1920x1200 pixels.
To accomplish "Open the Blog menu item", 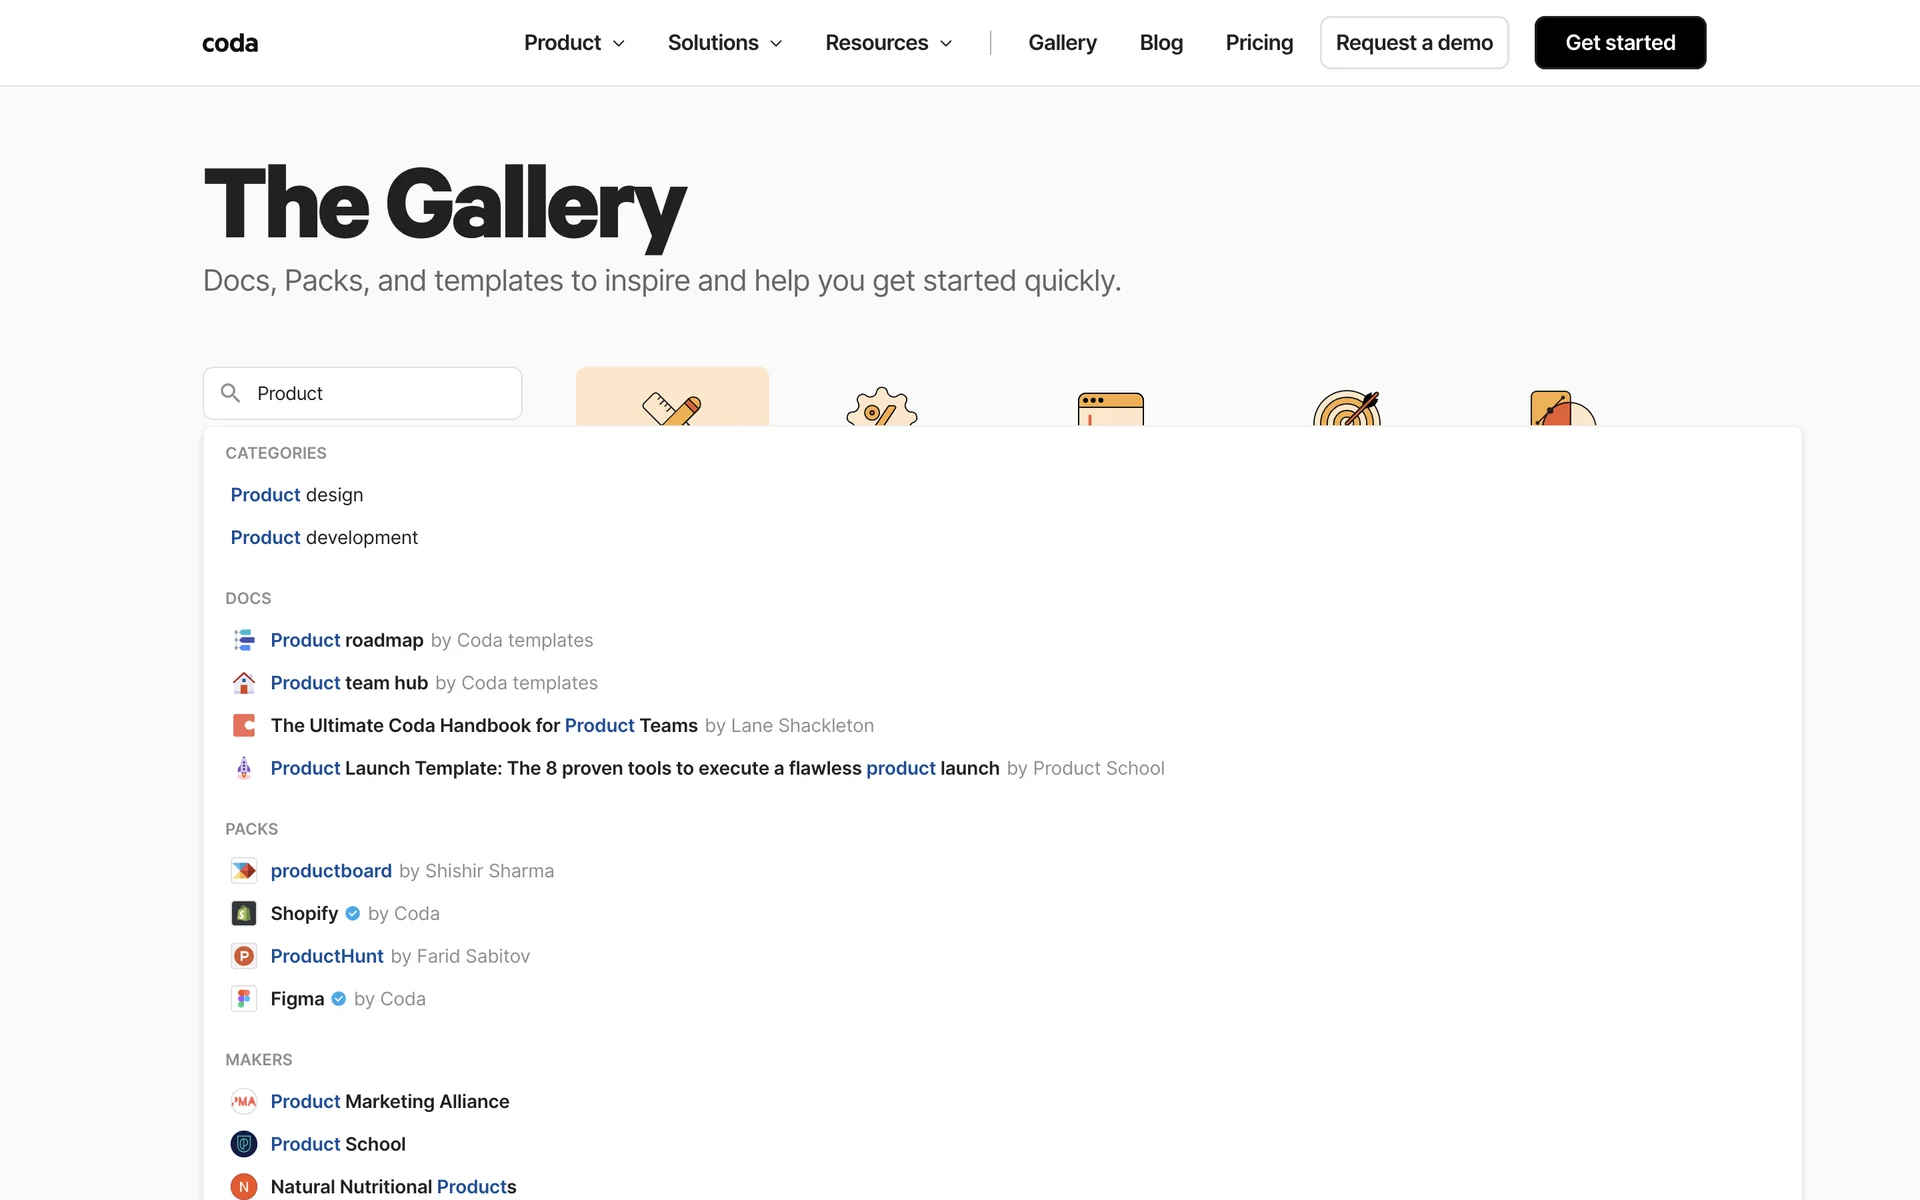I will (1161, 43).
